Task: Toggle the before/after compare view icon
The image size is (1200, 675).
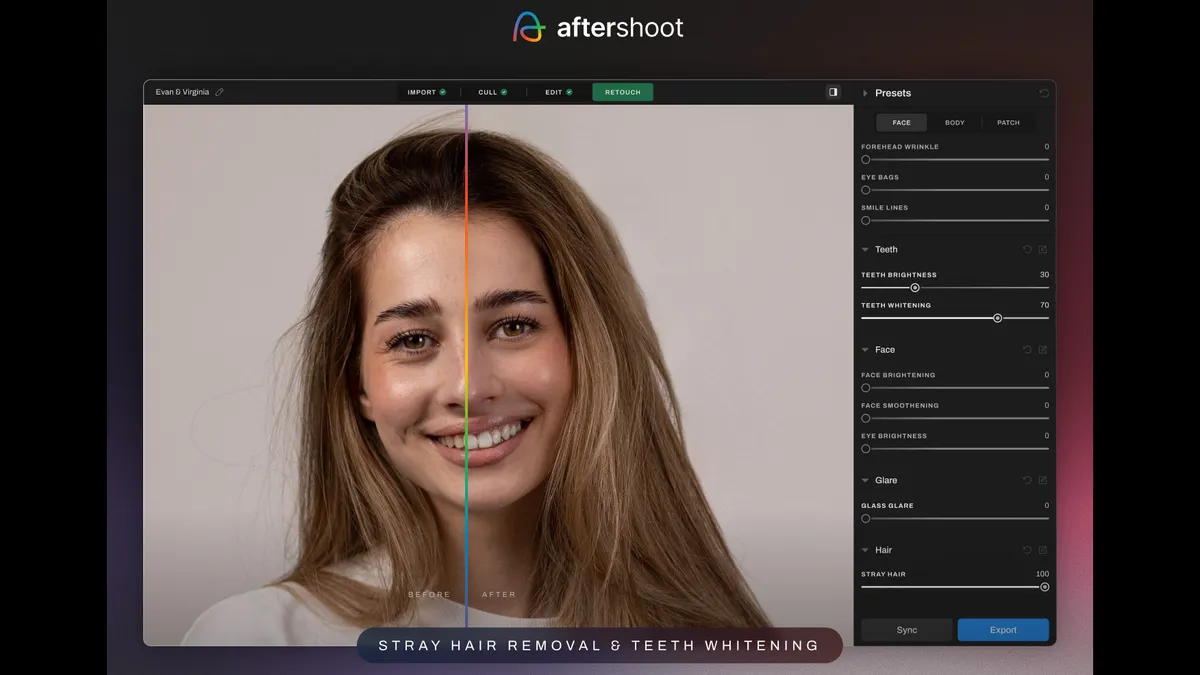Action: point(833,92)
